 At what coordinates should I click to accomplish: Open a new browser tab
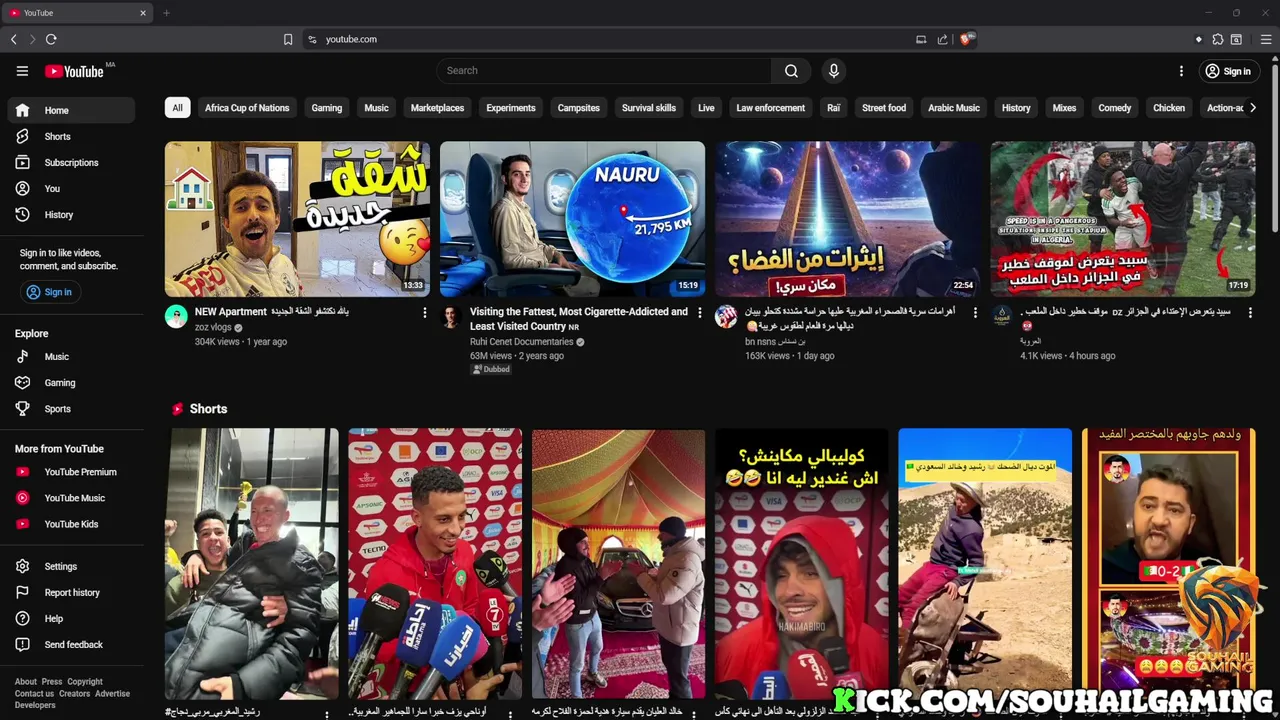click(x=166, y=13)
